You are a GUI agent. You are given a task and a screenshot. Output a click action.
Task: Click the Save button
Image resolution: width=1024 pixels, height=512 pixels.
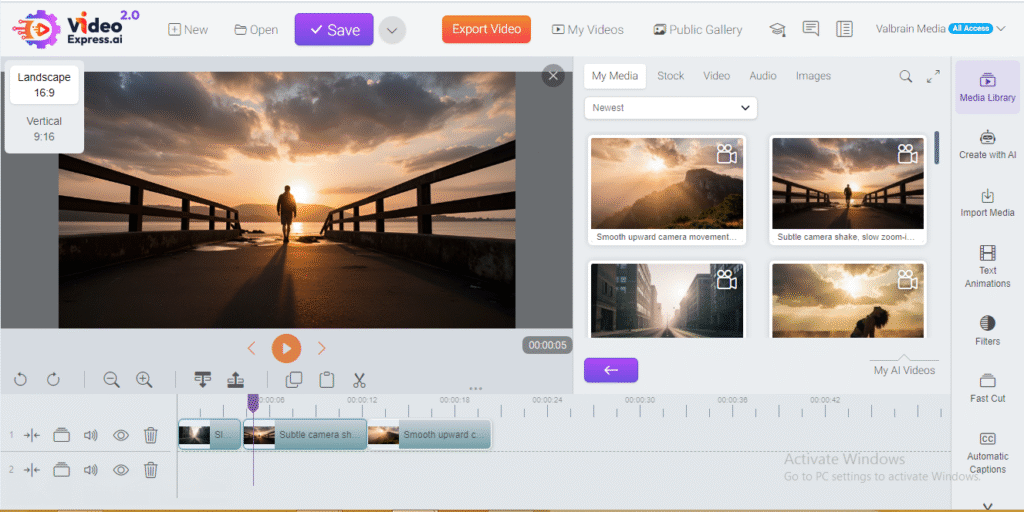point(334,29)
